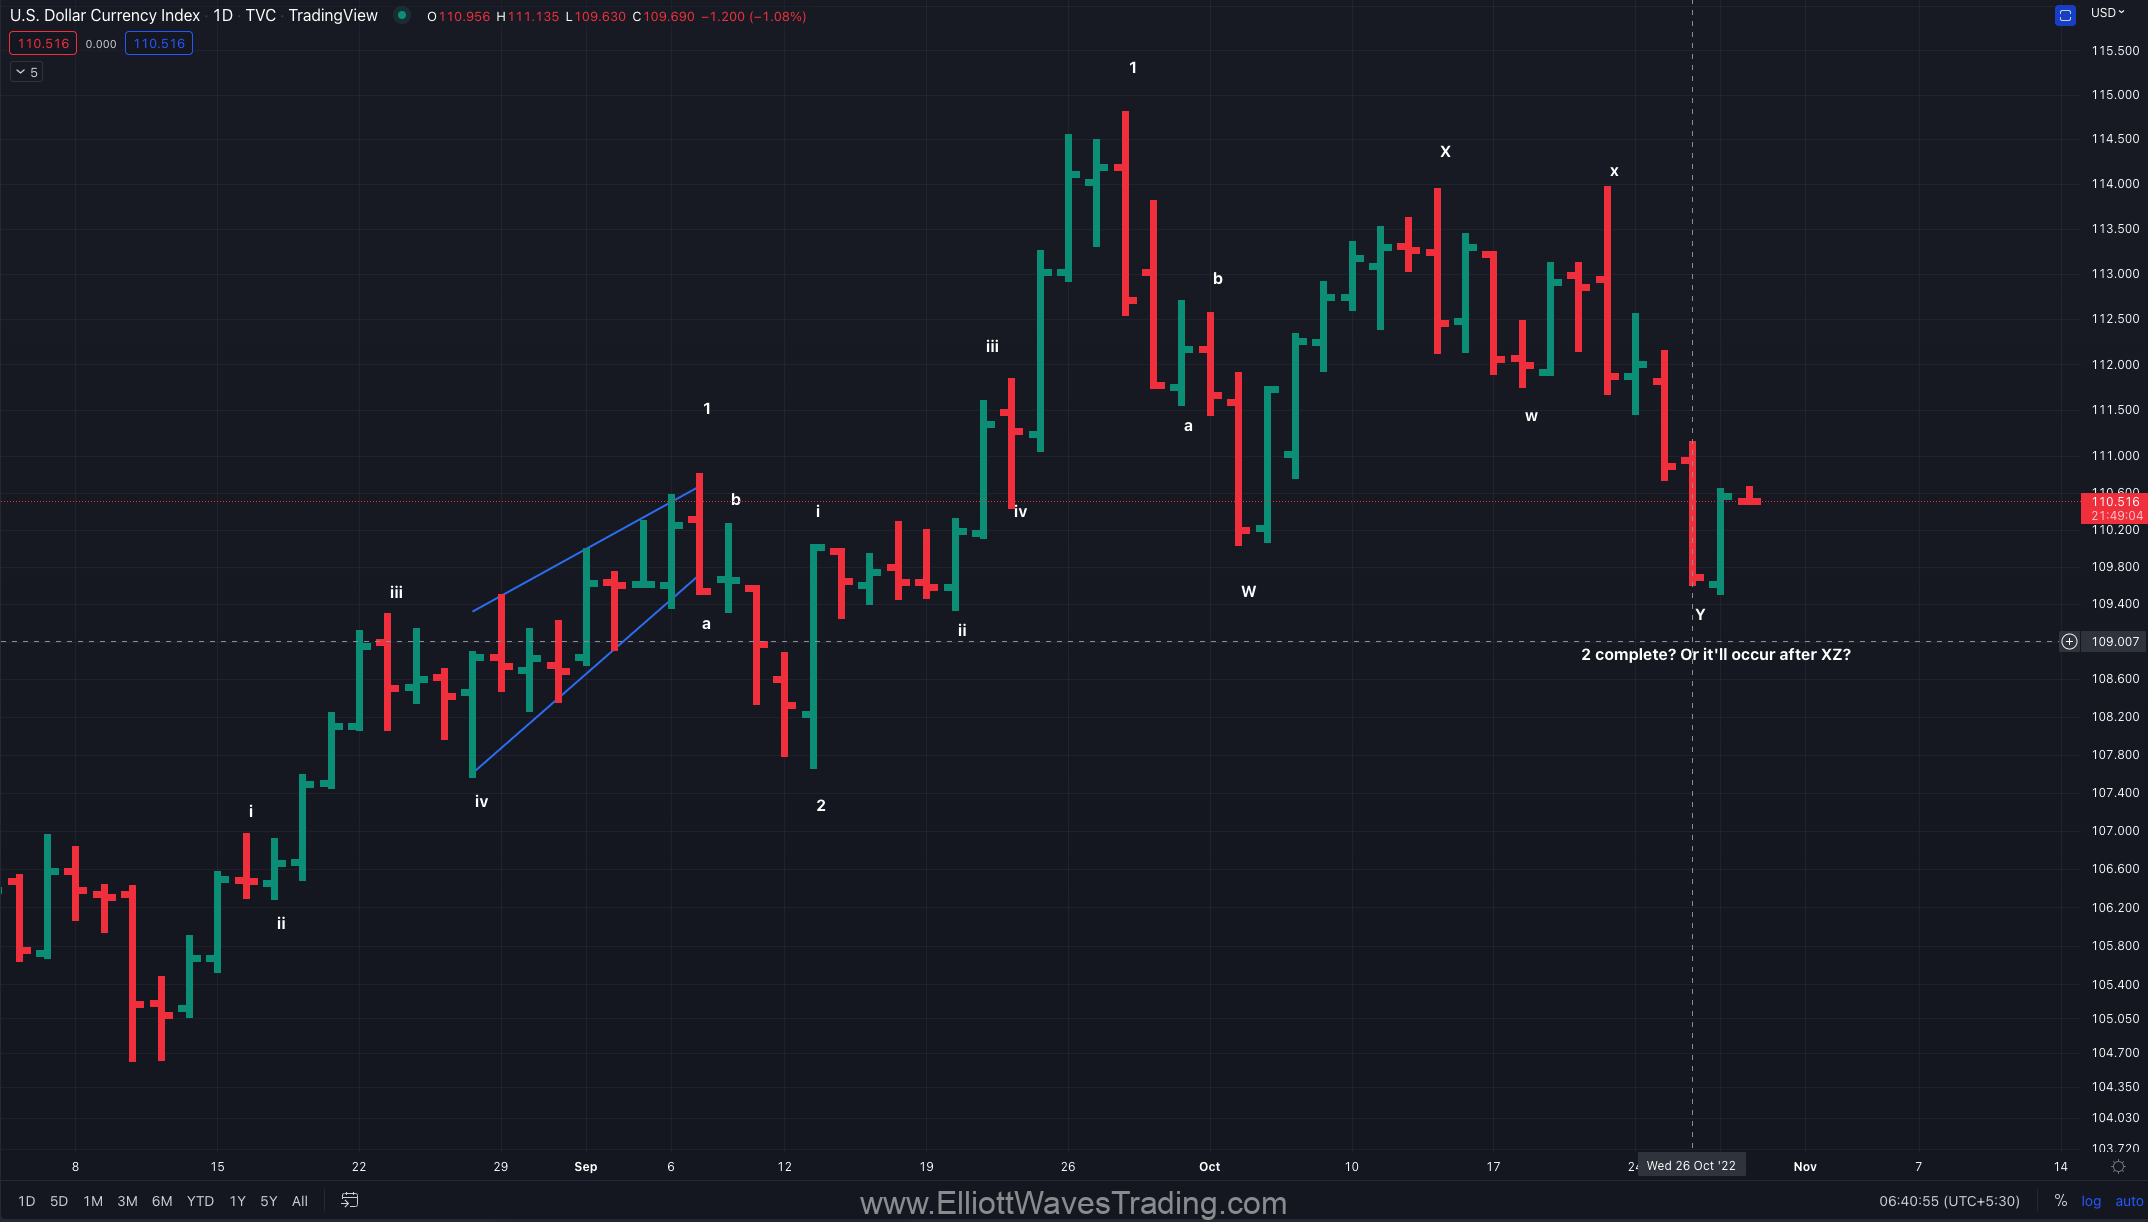
Task: Click the 109.007 crosshair price label
Action: (2115, 642)
